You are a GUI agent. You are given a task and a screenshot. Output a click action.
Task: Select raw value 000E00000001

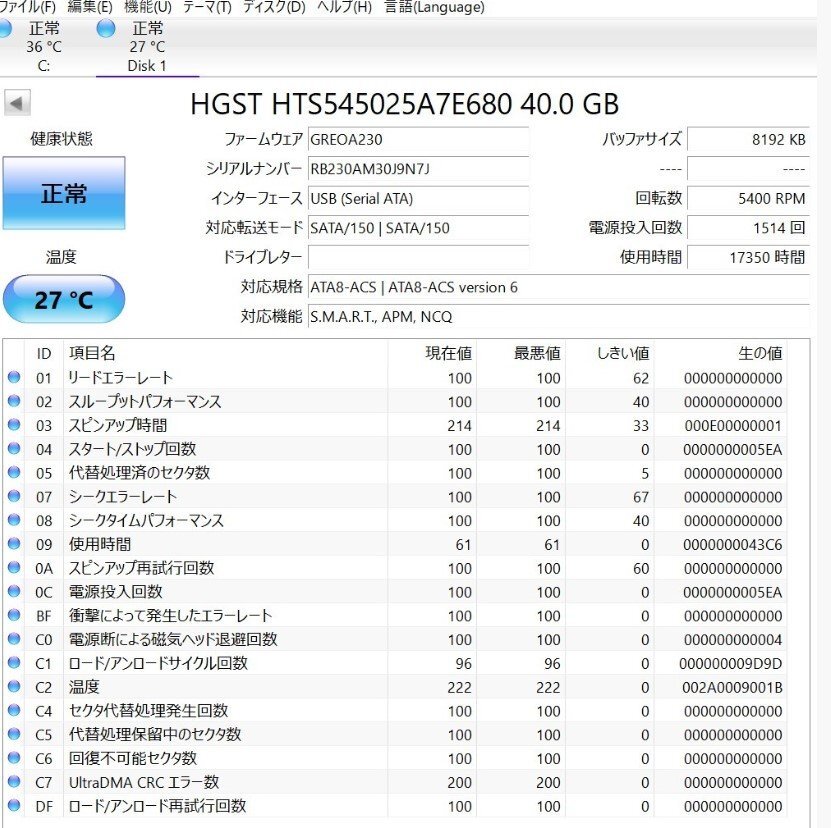(733, 426)
